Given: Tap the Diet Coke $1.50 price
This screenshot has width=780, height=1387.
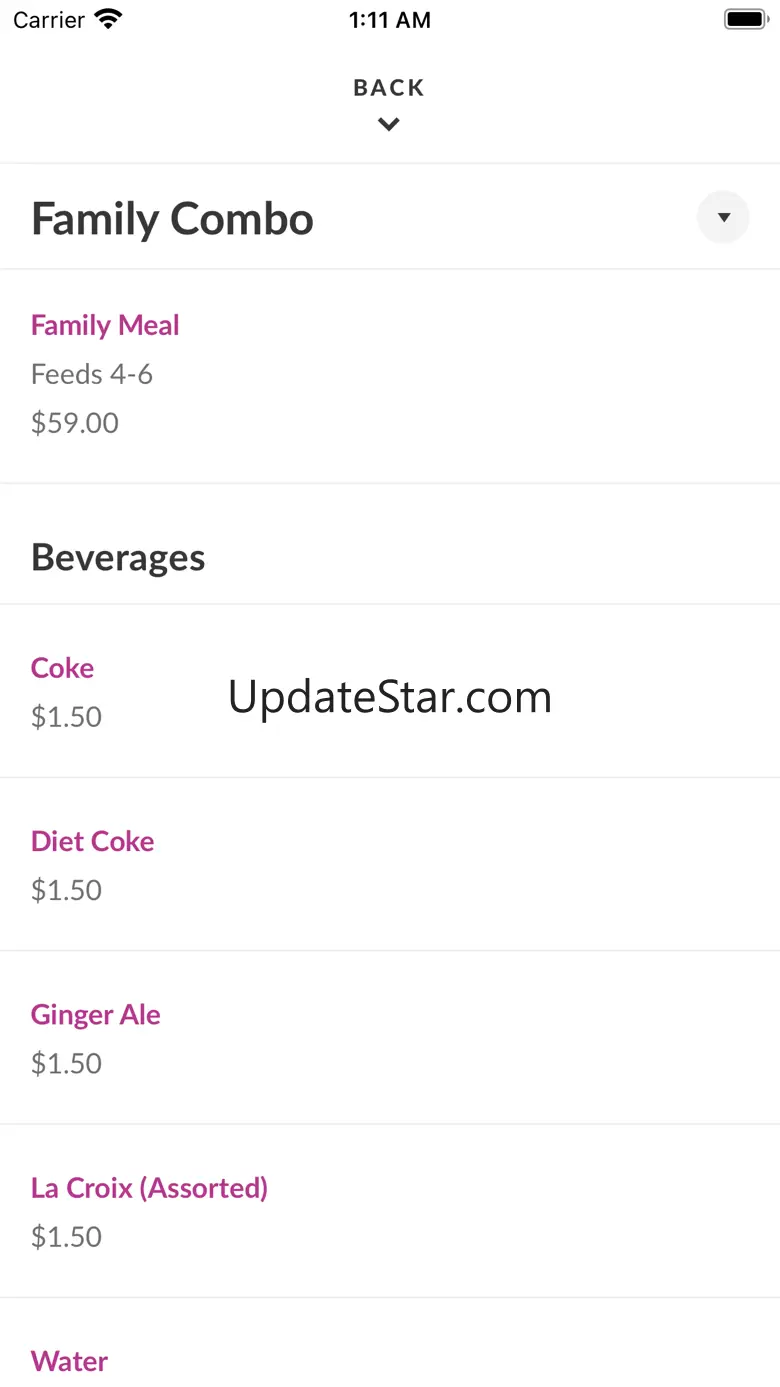Looking at the screenshot, I should point(66,890).
